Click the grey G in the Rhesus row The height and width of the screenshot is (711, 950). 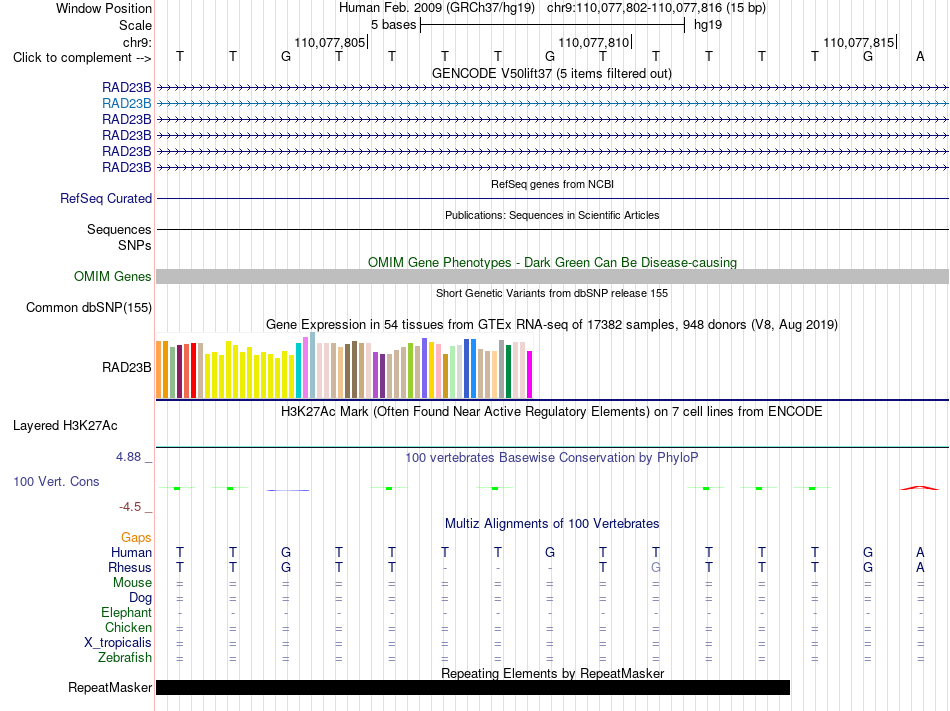pos(656,567)
